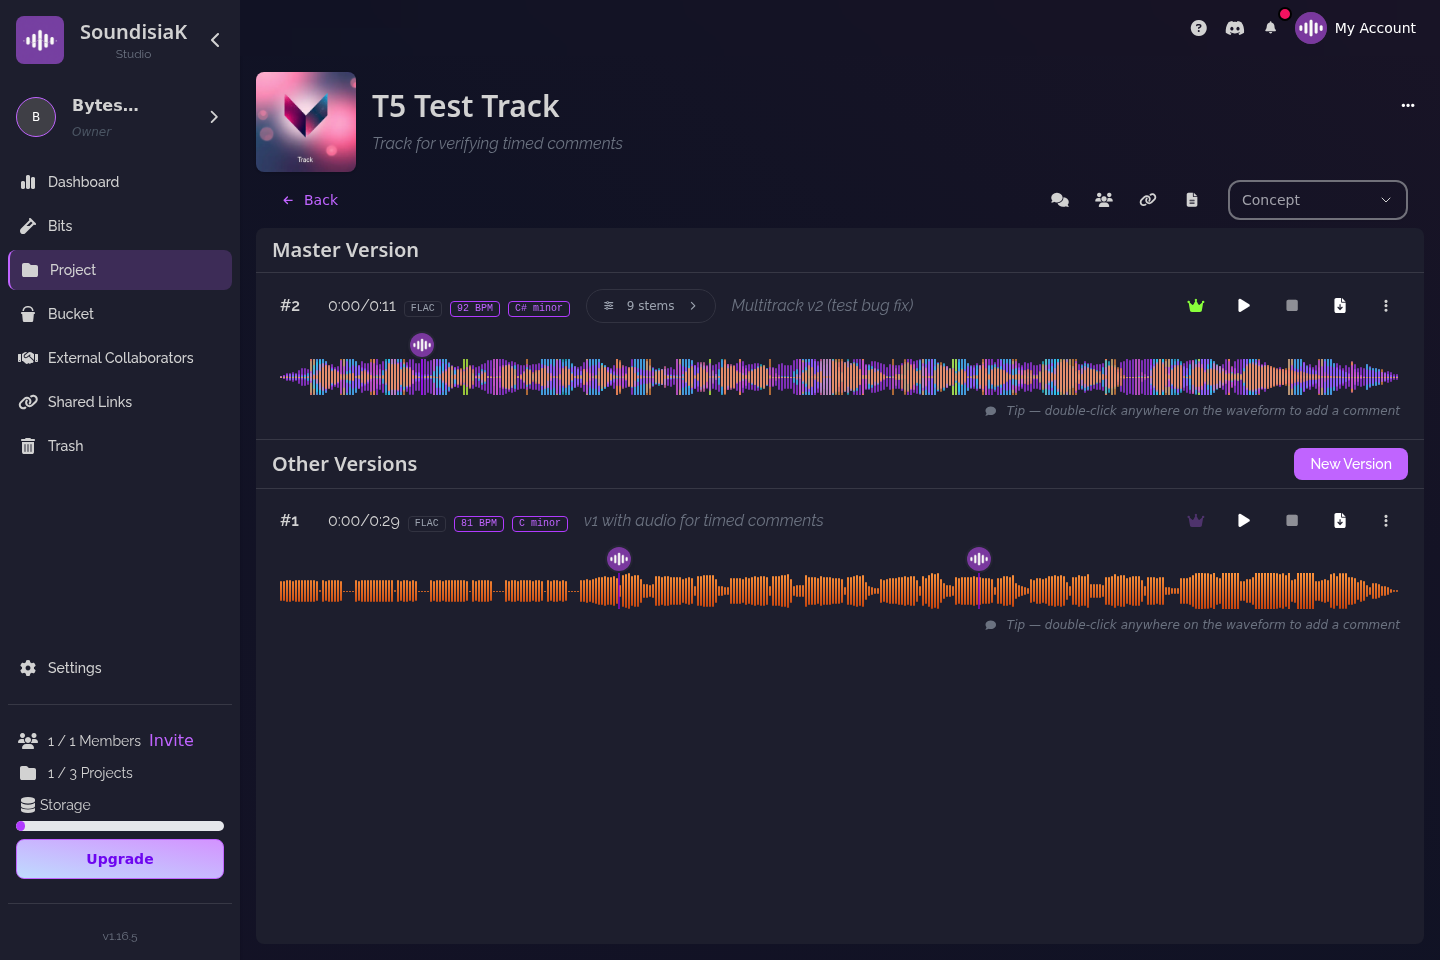Seek within the version #1 waveform
Image resolution: width=1440 pixels, height=960 pixels.
tap(839, 591)
